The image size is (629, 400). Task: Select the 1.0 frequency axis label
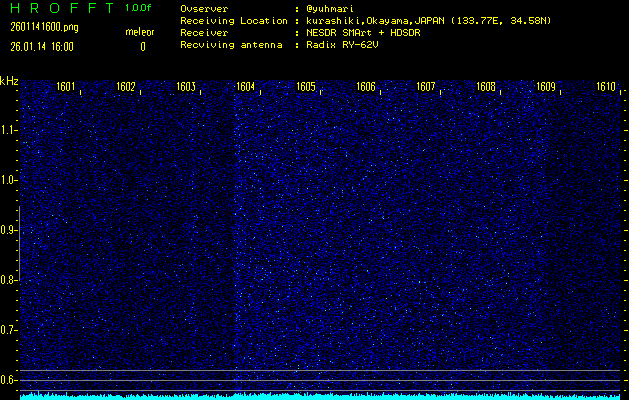(x=9, y=180)
